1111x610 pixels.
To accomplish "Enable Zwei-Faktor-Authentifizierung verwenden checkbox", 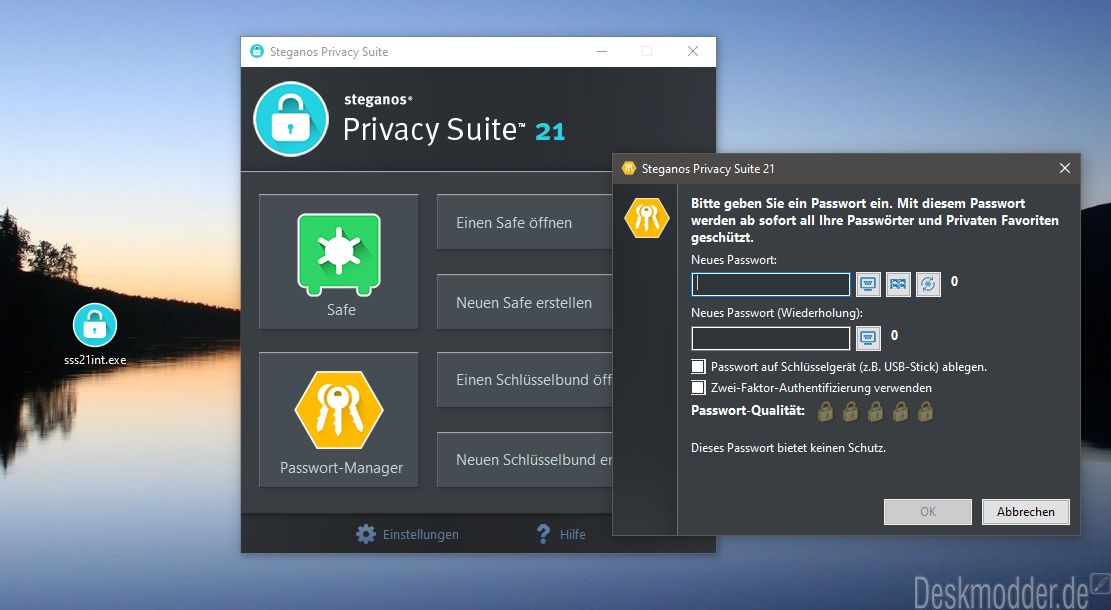I will (699, 388).
